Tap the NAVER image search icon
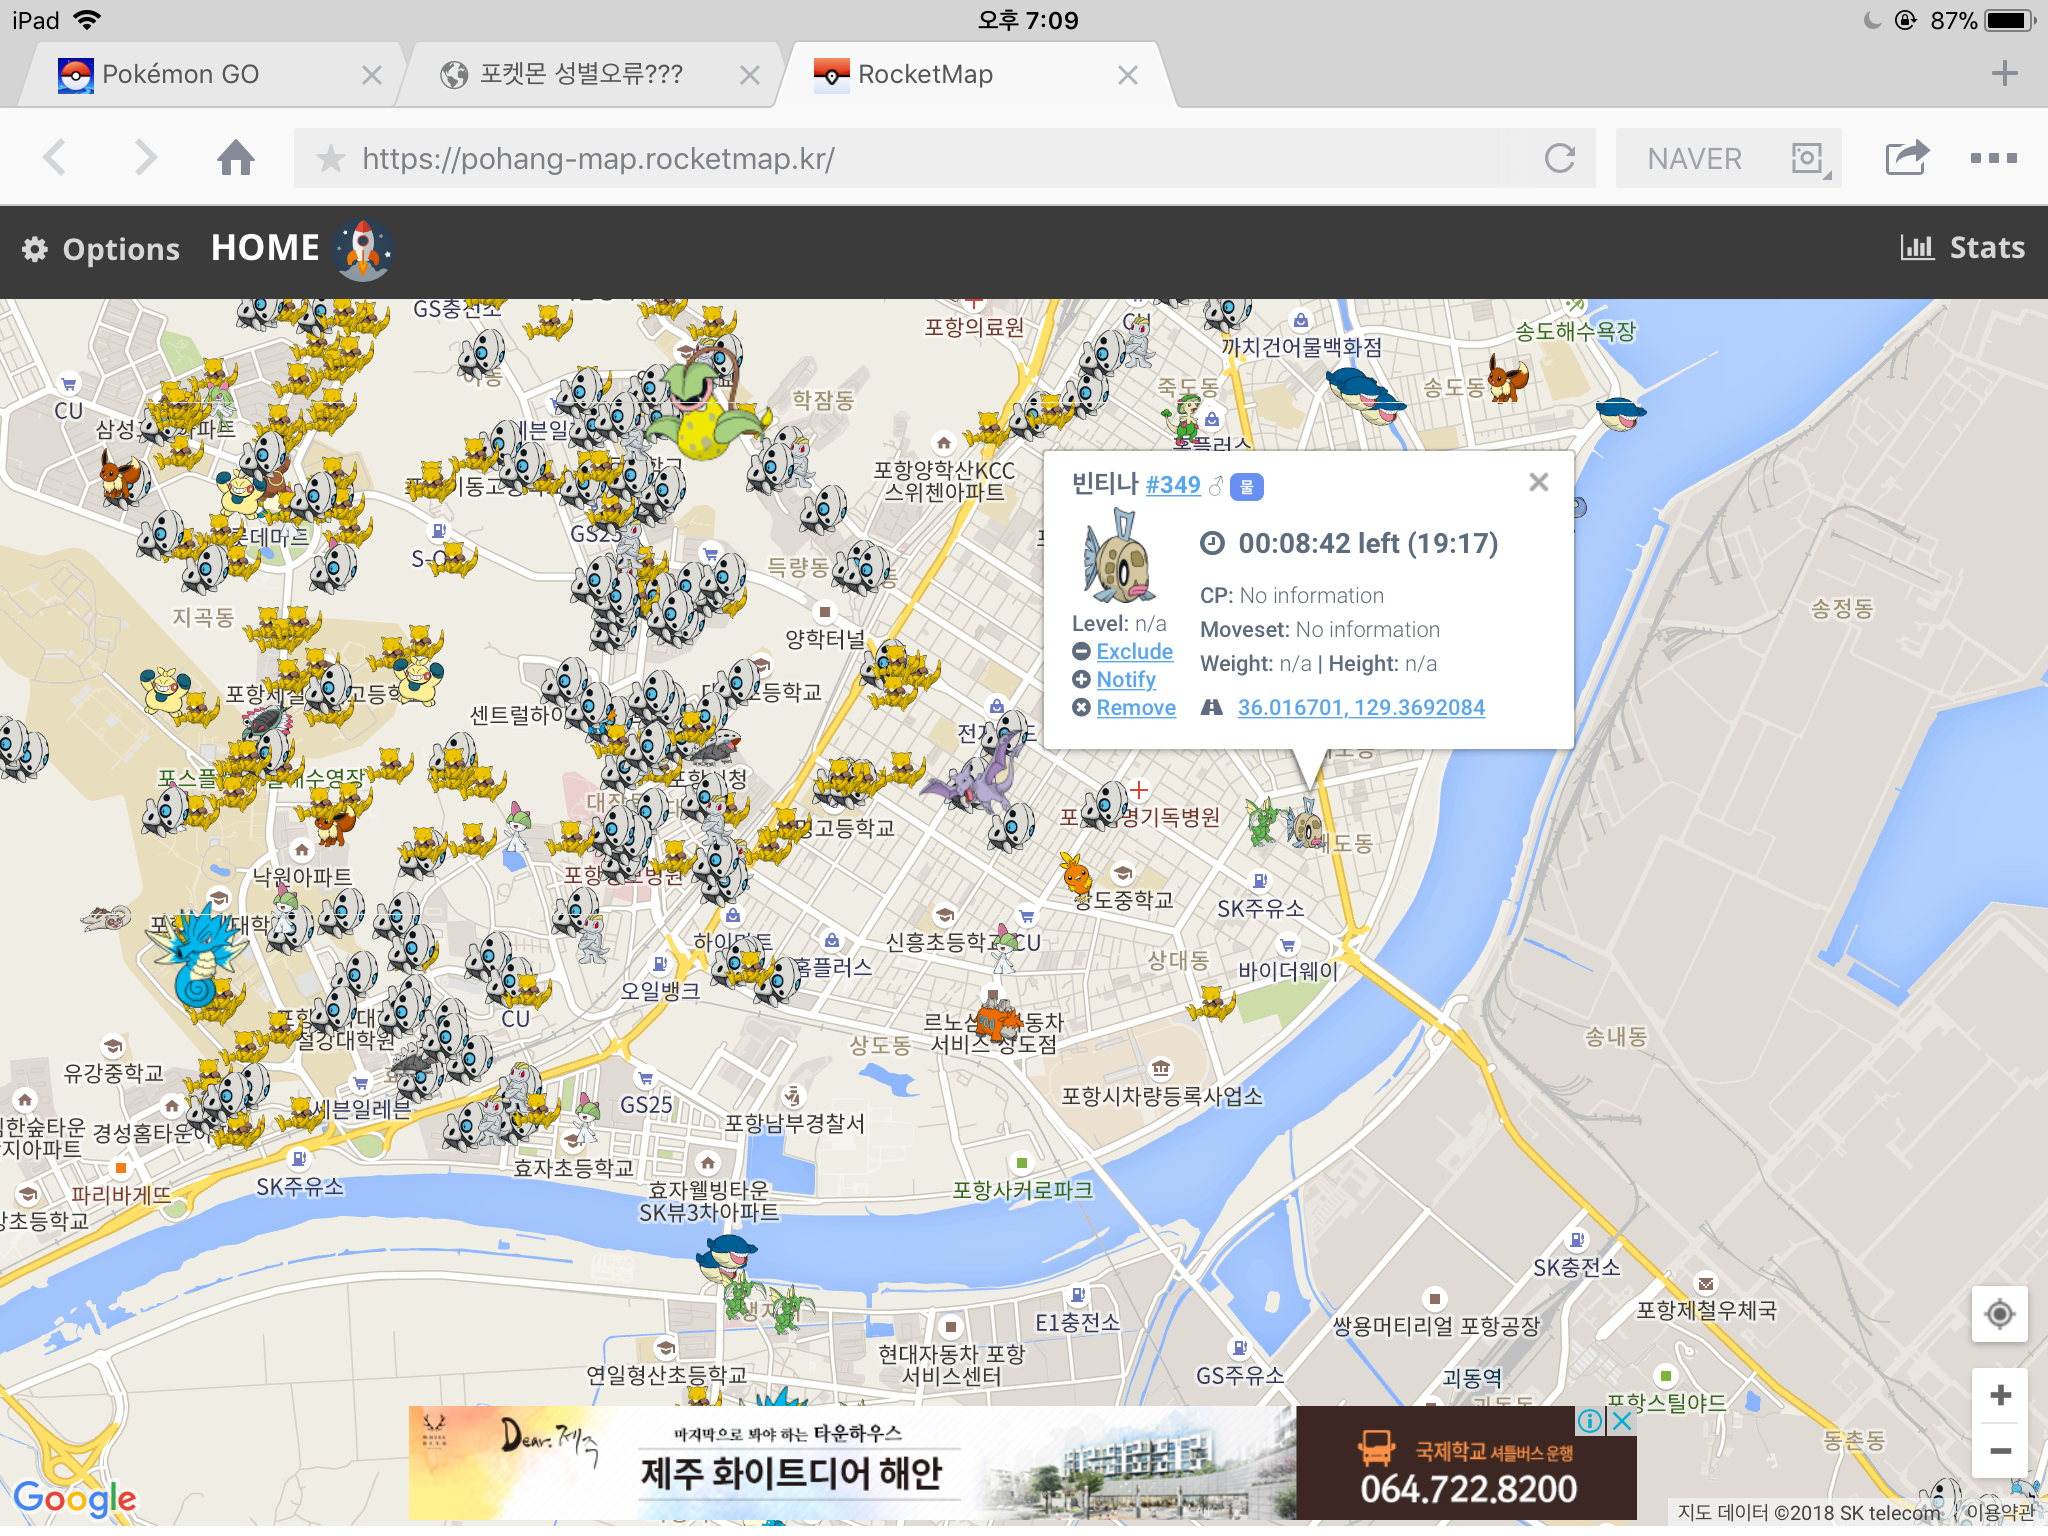 [1809, 158]
